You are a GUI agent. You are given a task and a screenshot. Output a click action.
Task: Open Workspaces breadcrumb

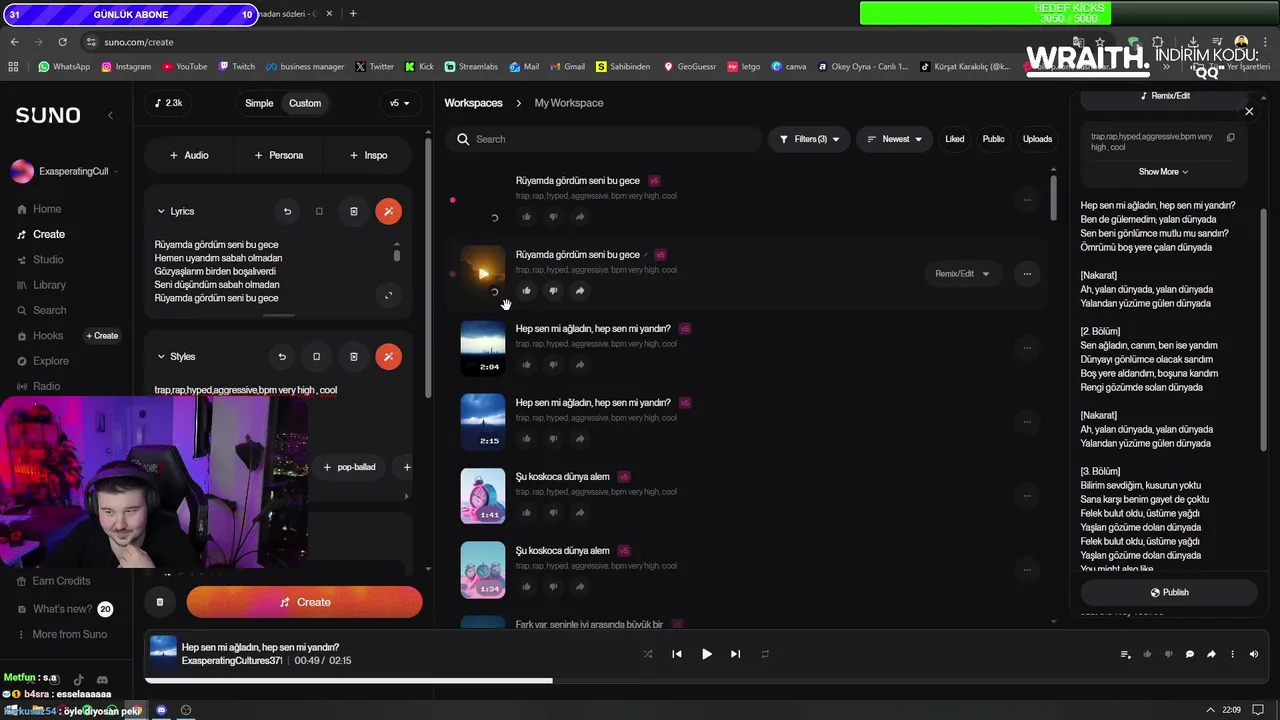473,103
